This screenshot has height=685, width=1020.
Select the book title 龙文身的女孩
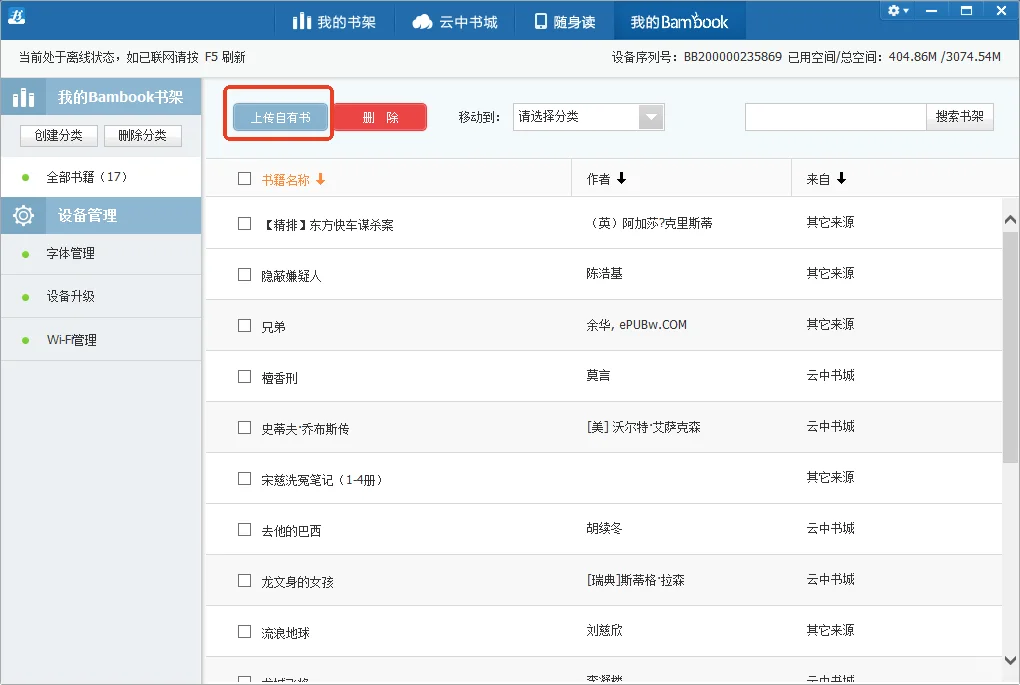tap(297, 582)
